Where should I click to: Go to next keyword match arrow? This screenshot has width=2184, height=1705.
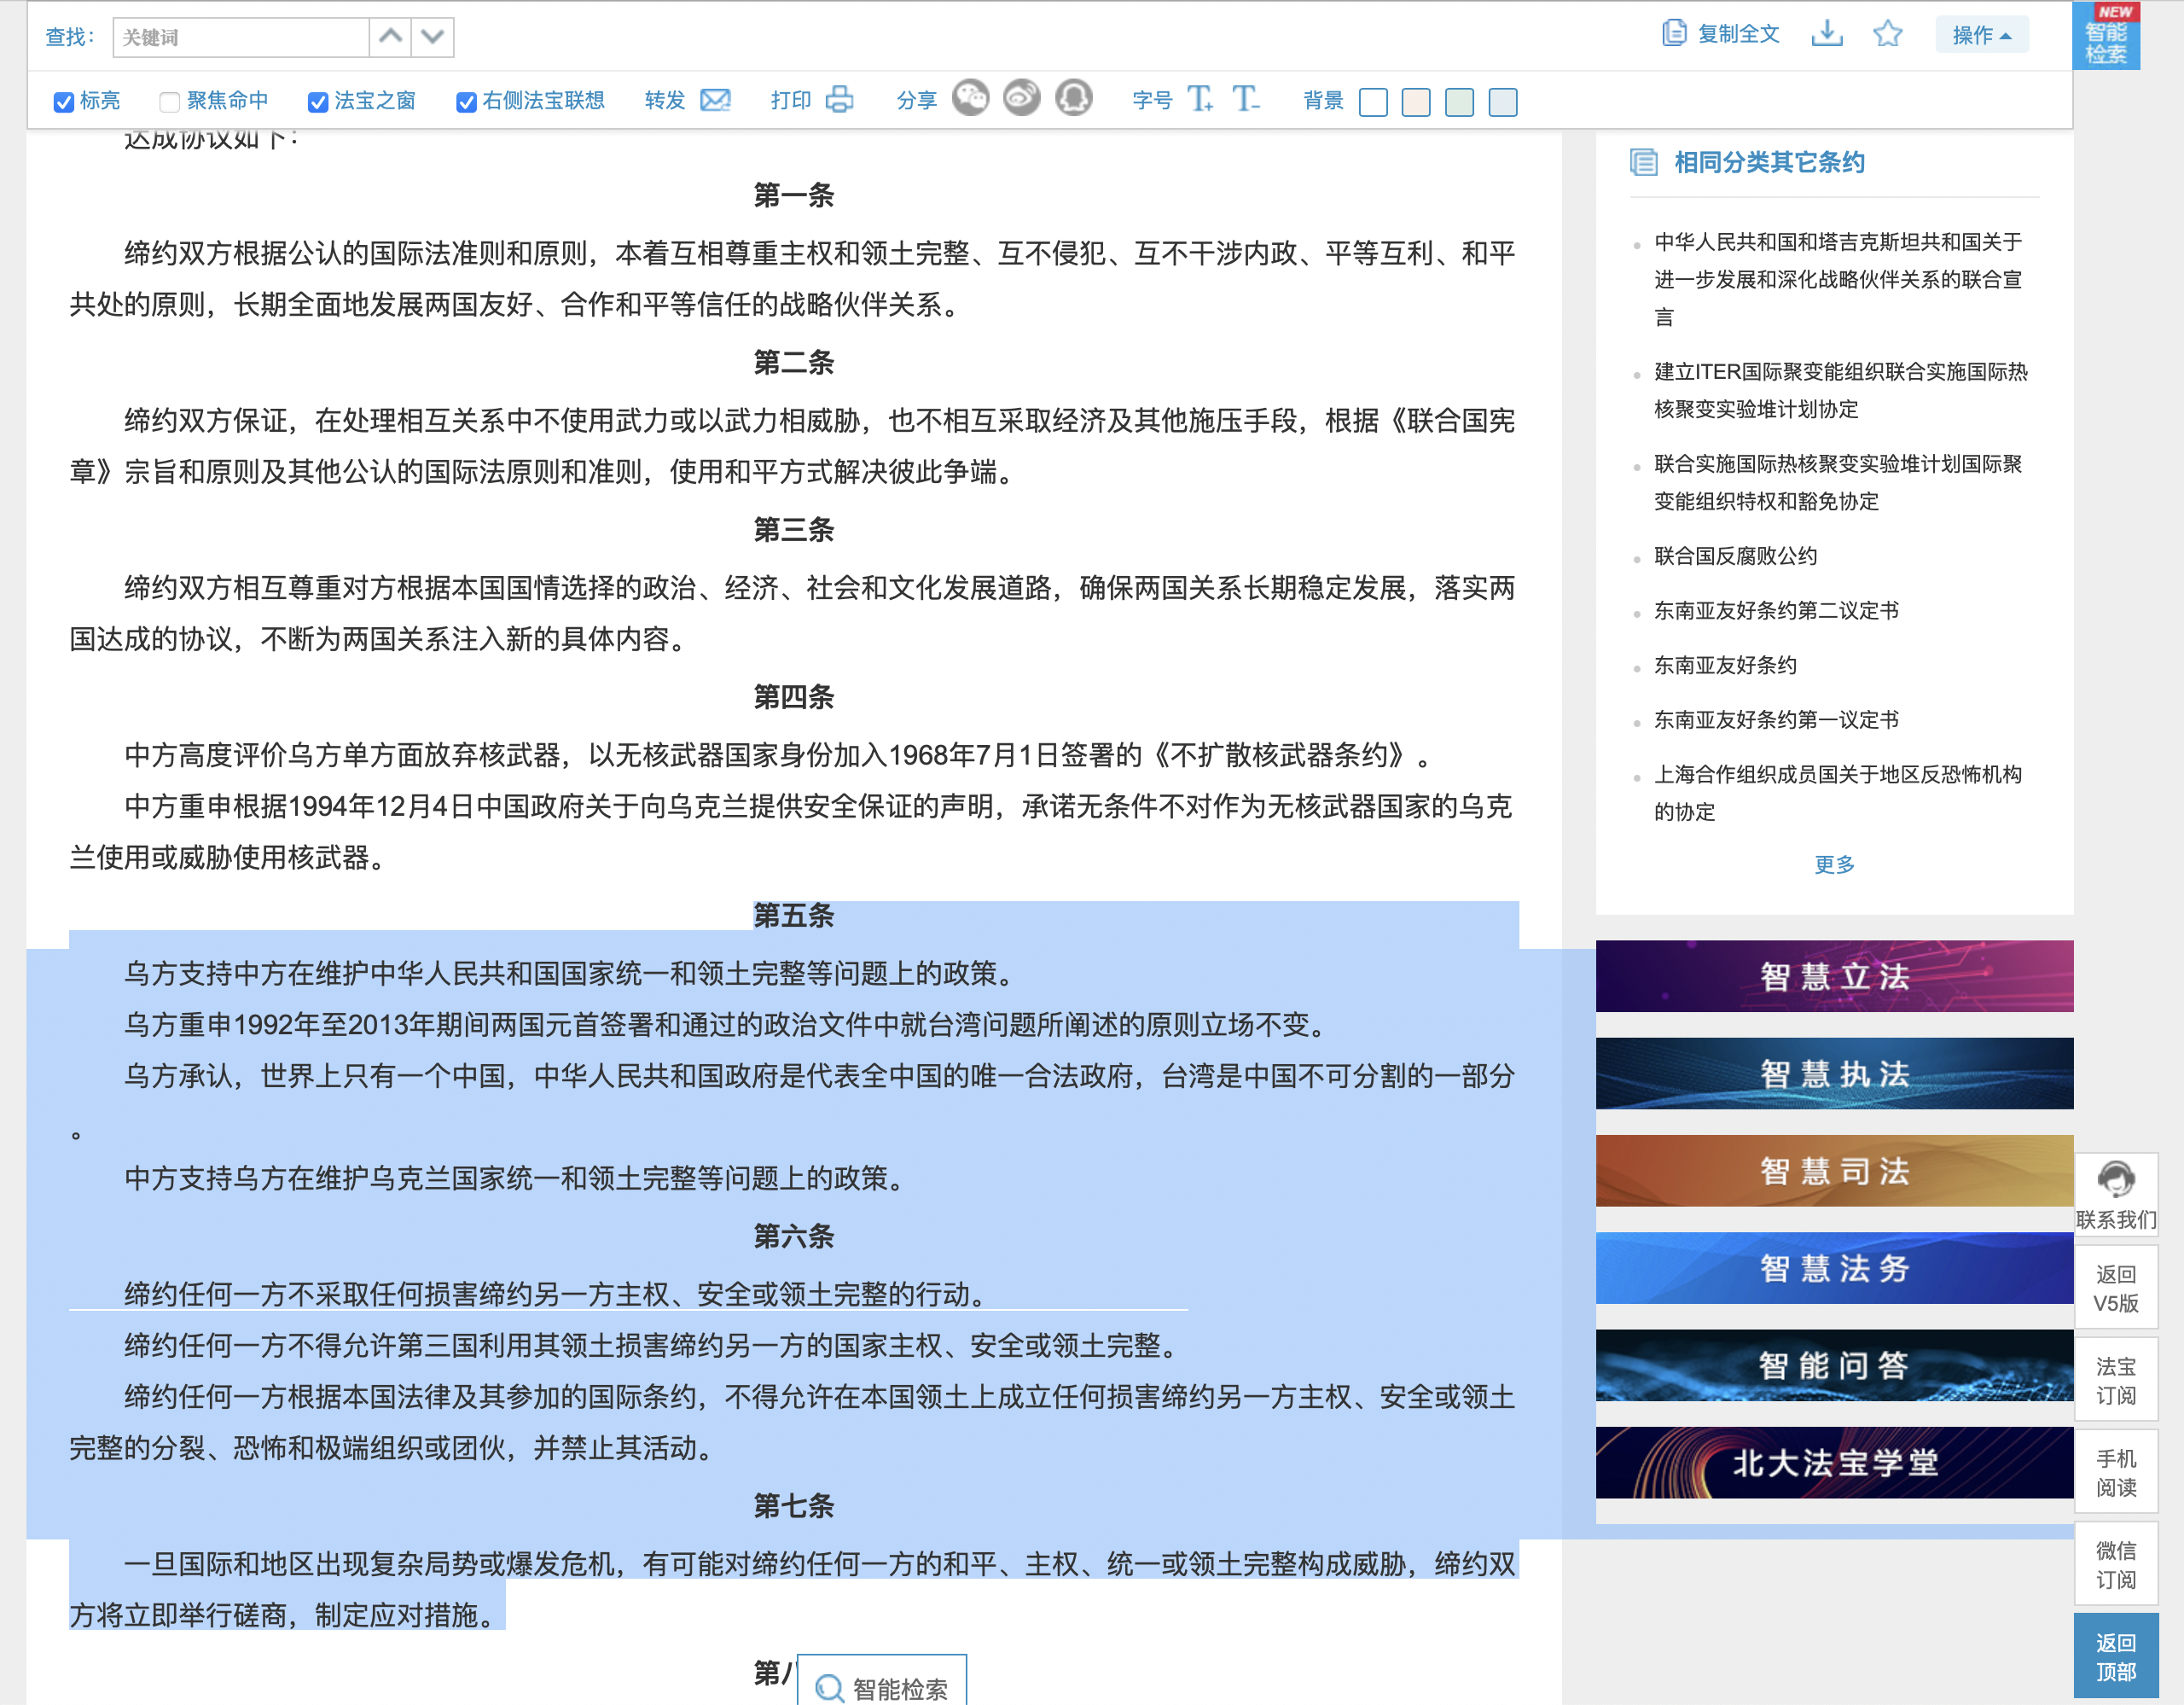pos(433,37)
